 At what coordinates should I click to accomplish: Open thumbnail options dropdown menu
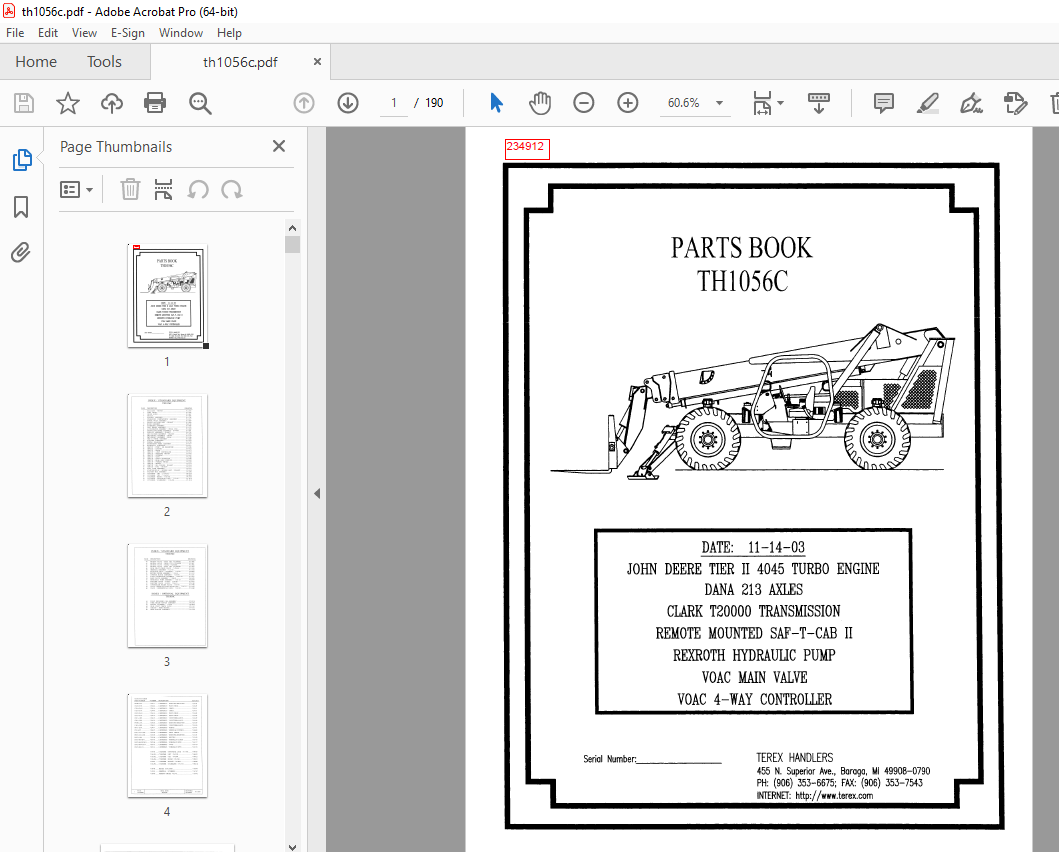click(x=76, y=190)
